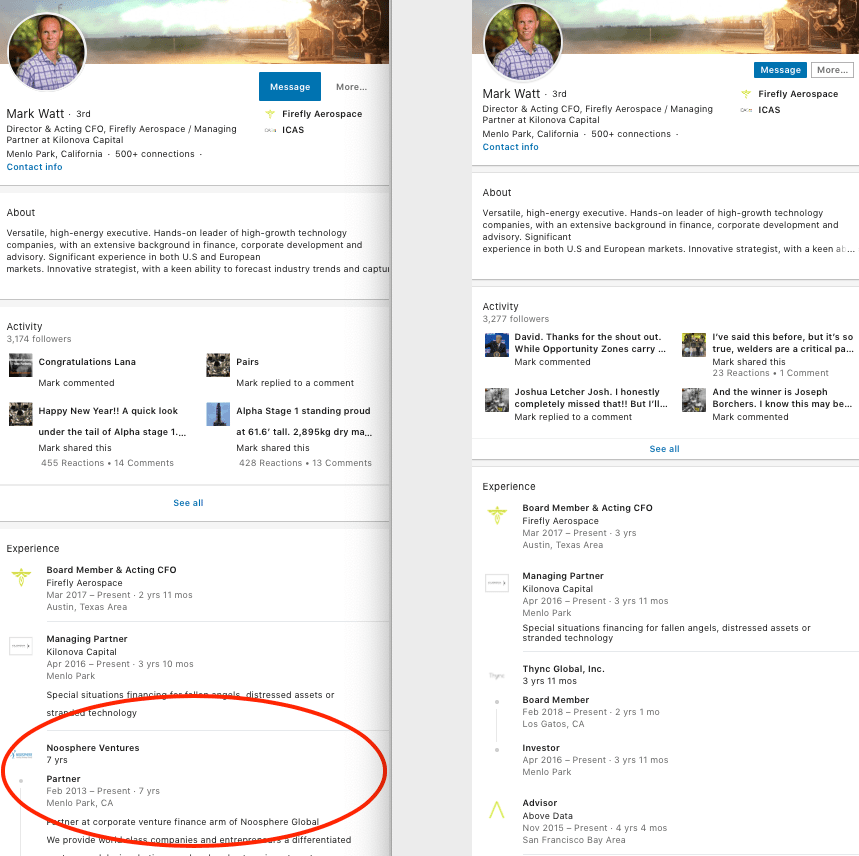Open the 'Alpha Stage 1 standing proud' post thumbnail
The image size is (859, 856).
(x=218, y=414)
